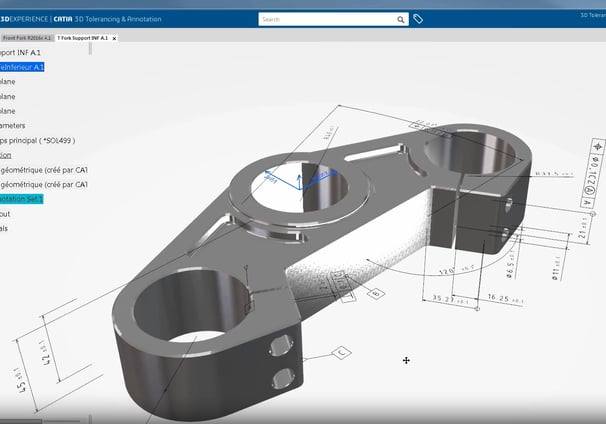
Task: Select the highlighted 'notation Set.1' tree node
Action: point(21,199)
